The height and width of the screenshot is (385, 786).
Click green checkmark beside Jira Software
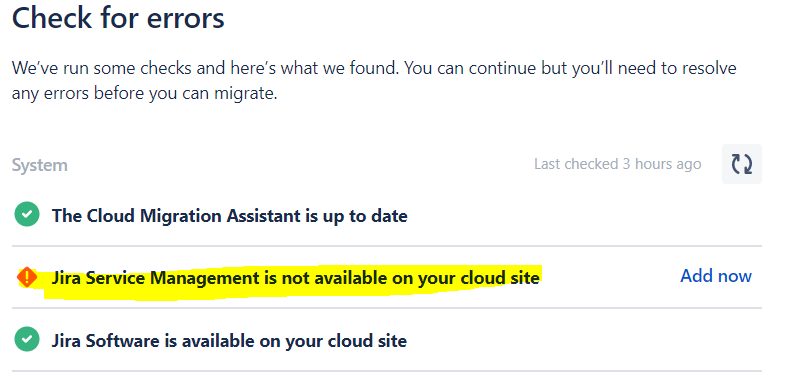(27, 339)
